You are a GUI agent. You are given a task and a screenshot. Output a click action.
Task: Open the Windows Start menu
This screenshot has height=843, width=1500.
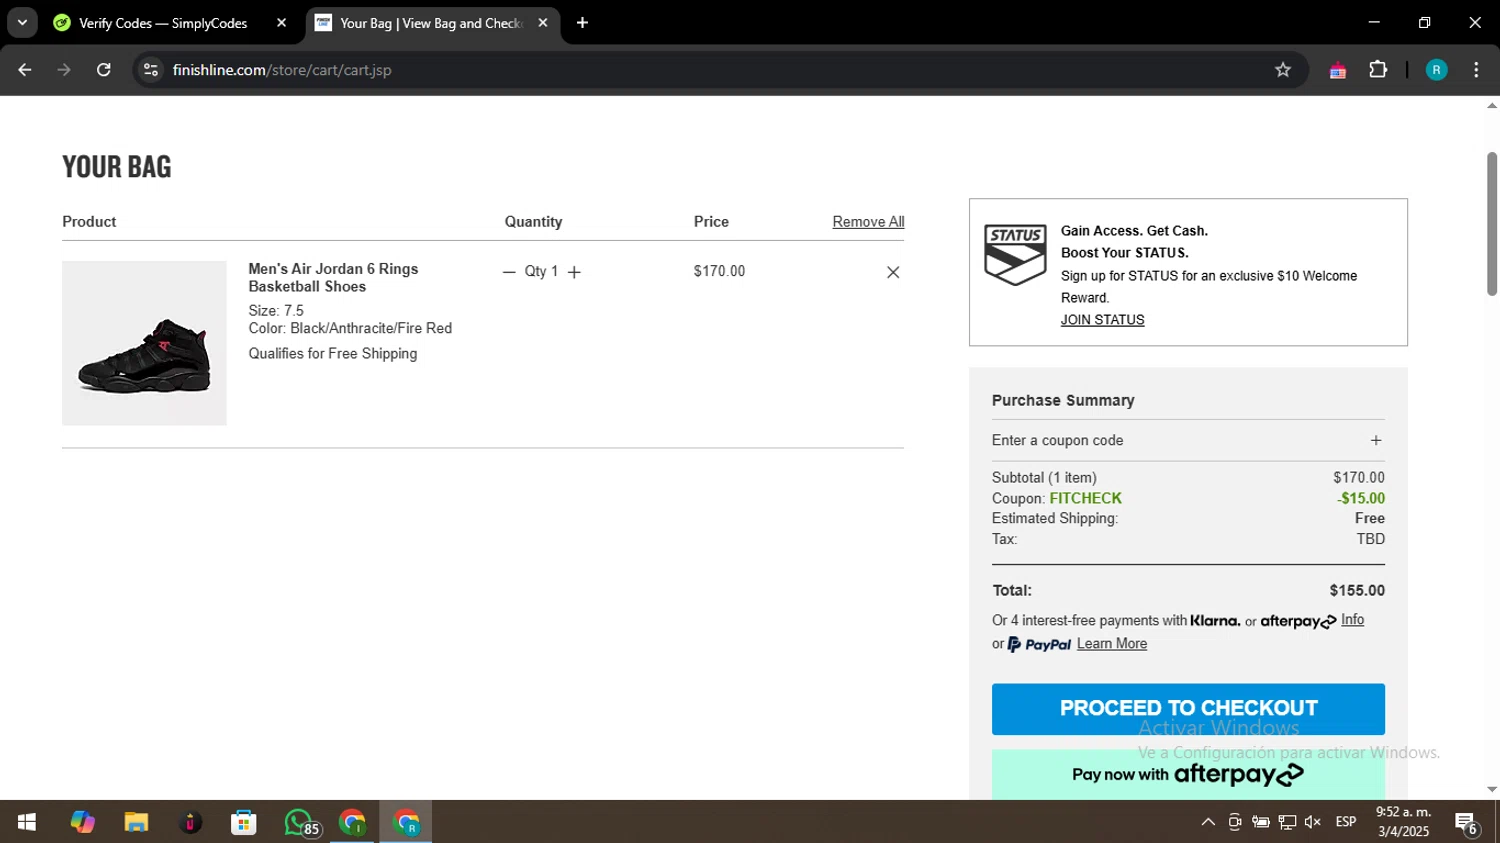click(27, 822)
